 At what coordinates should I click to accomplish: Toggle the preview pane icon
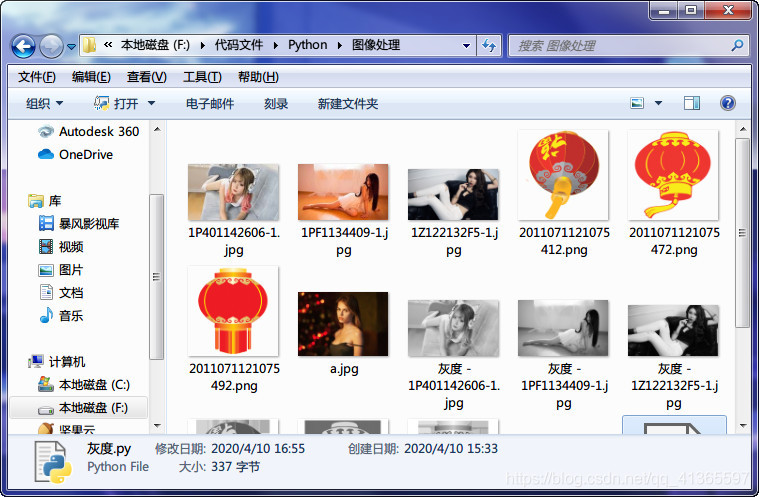(x=692, y=103)
